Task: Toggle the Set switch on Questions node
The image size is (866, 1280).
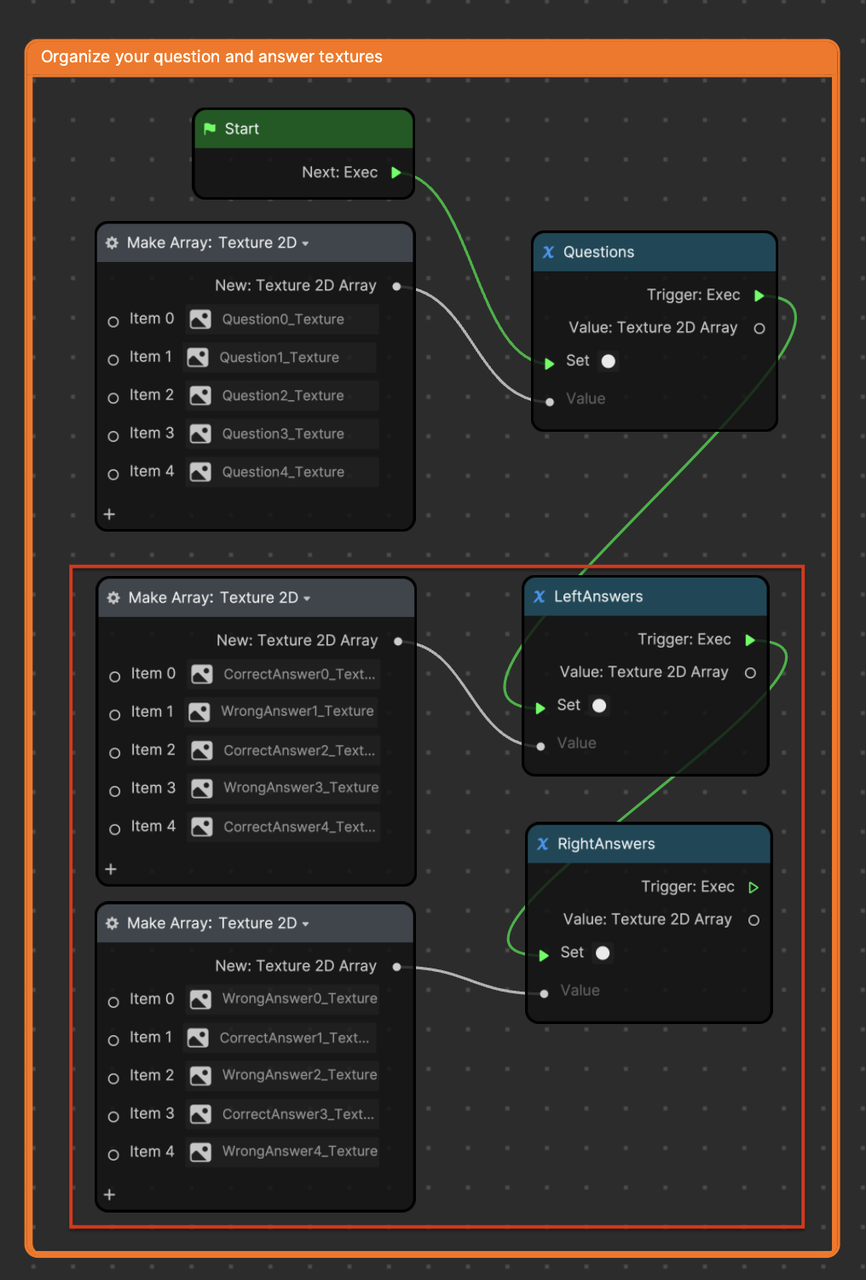Action: tap(608, 361)
